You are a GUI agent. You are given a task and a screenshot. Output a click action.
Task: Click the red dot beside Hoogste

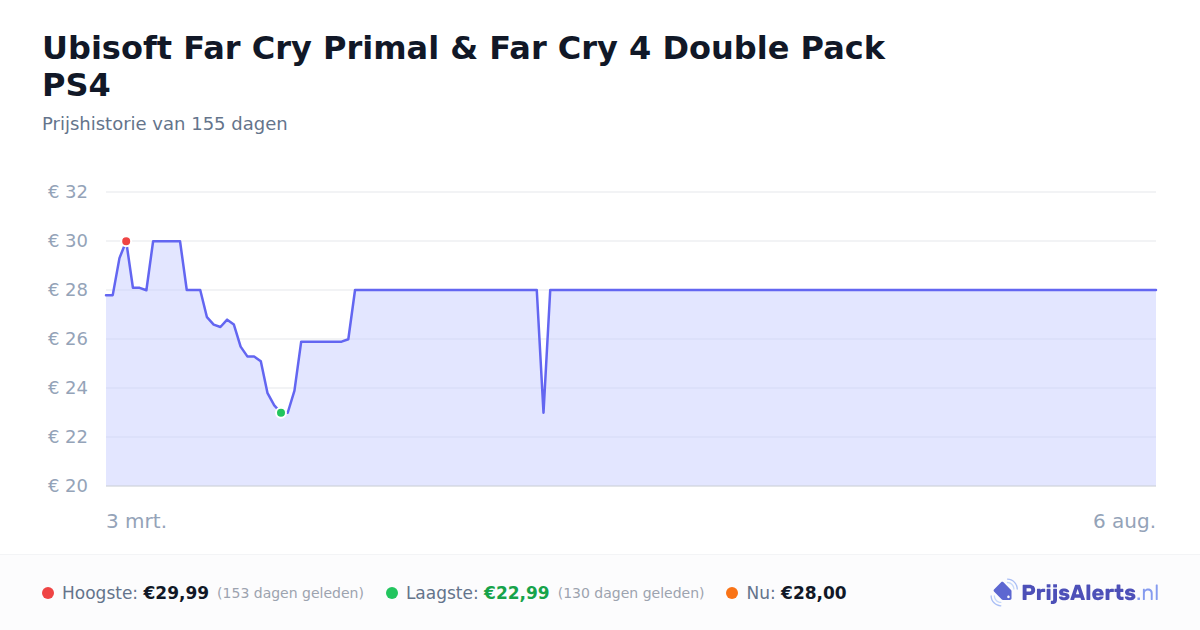click(x=48, y=593)
